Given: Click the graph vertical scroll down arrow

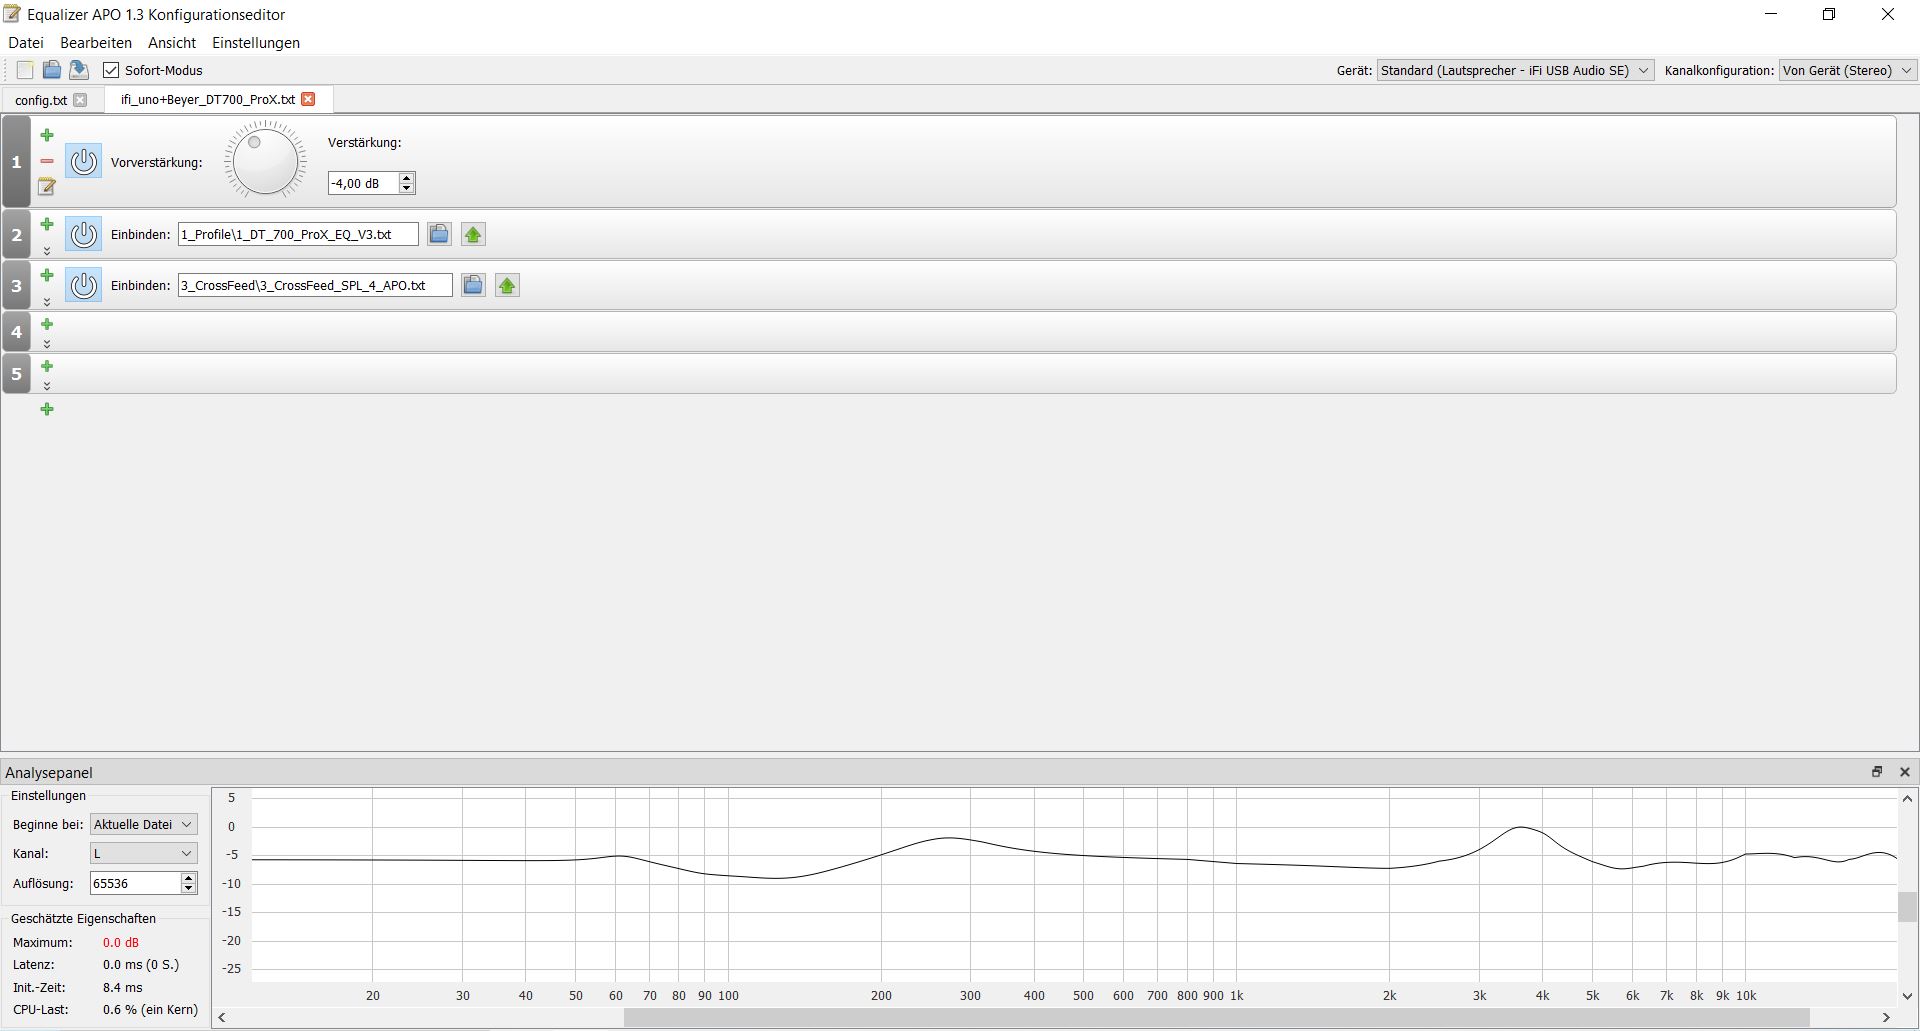Looking at the screenshot, I should (x=1907, y=996).
